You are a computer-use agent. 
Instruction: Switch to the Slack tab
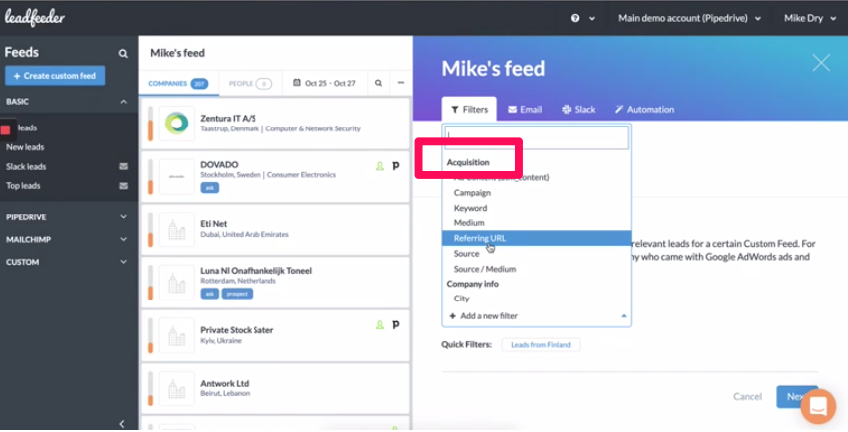click(578, 110)
